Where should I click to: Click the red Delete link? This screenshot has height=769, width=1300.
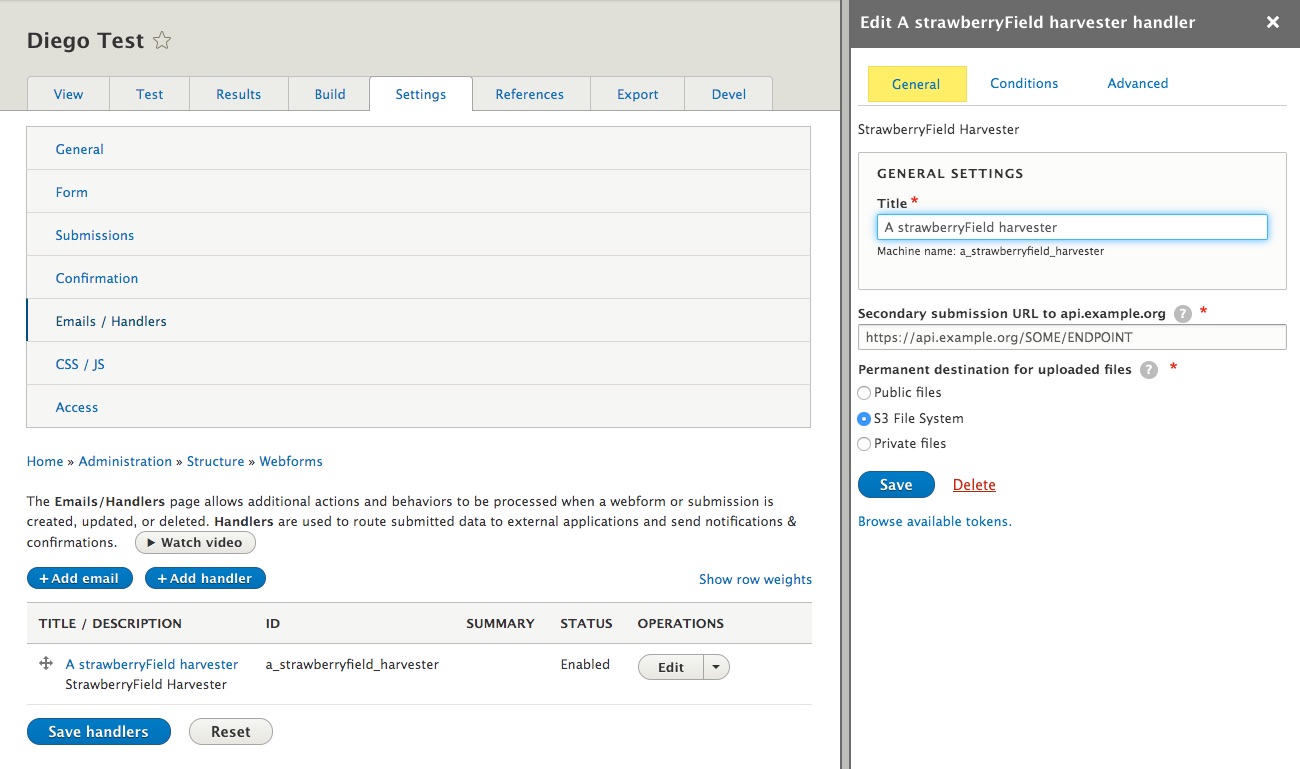pos(973,485)
